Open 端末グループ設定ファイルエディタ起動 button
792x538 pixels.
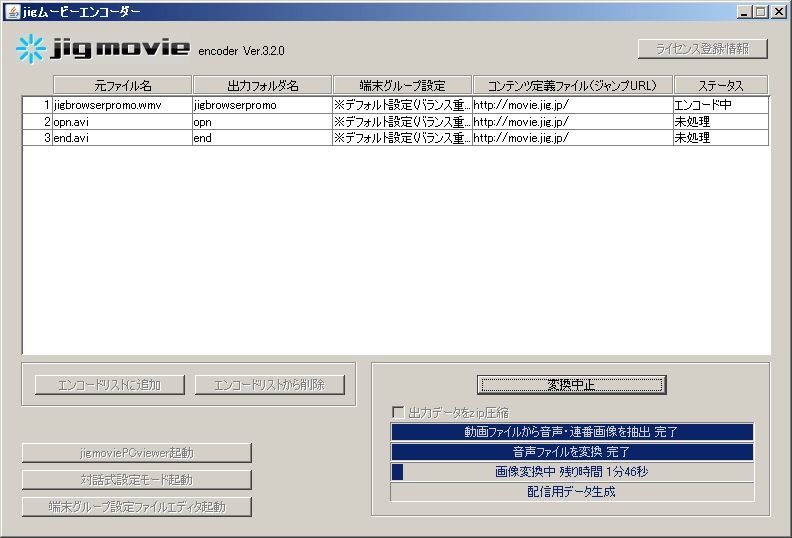pyautogui.click(x=137, y=506)
